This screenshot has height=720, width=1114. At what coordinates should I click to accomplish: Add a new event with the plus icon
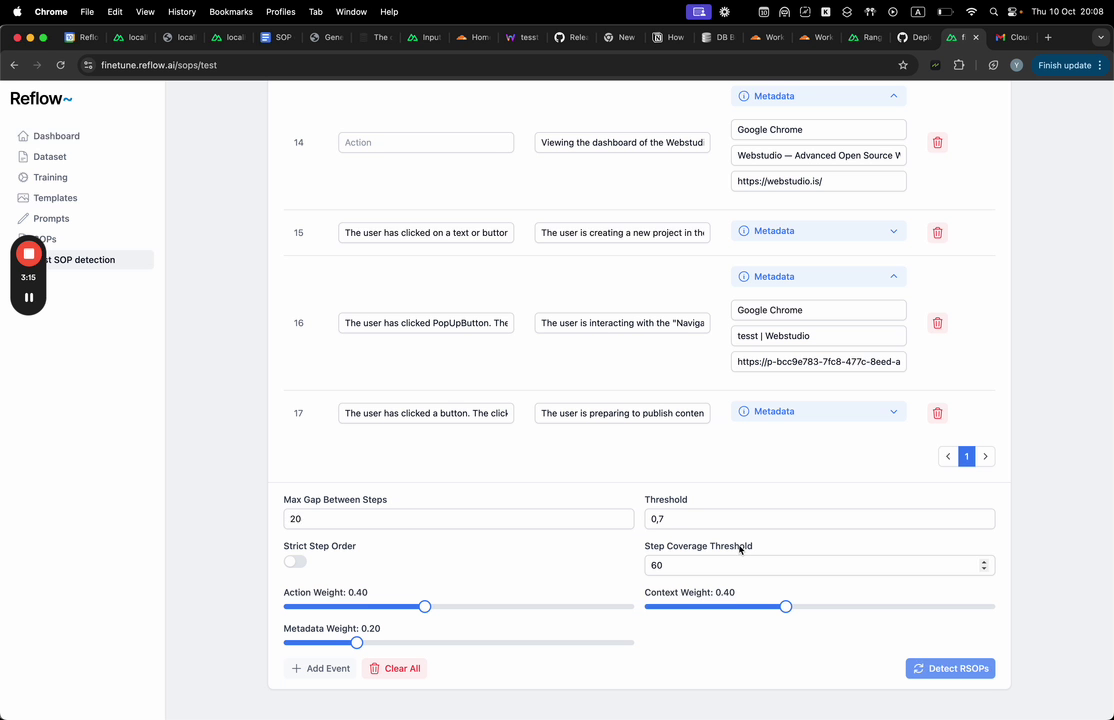[x=319, y=668]
